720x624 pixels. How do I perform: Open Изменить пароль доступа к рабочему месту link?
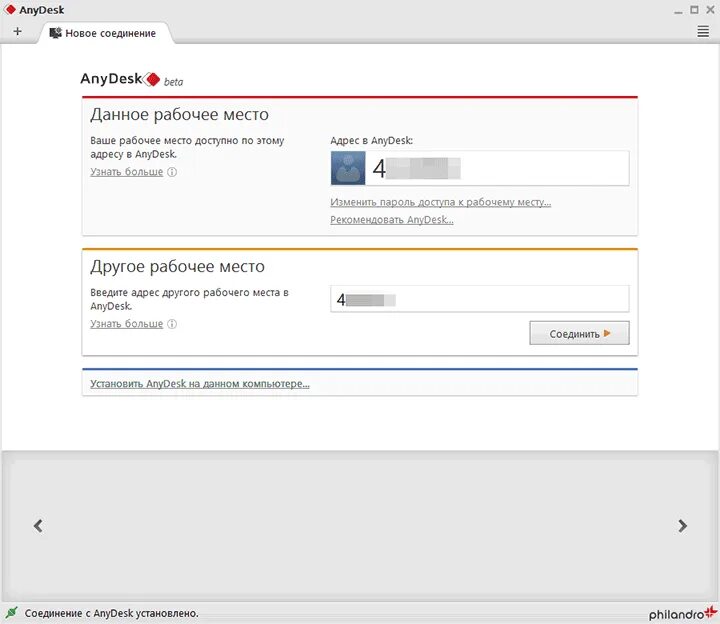tap(440, 202)
